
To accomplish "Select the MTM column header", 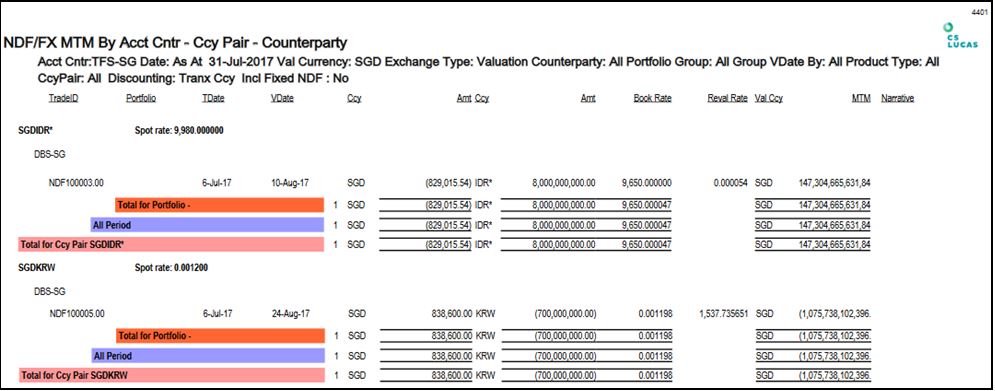I will point(862,98).
